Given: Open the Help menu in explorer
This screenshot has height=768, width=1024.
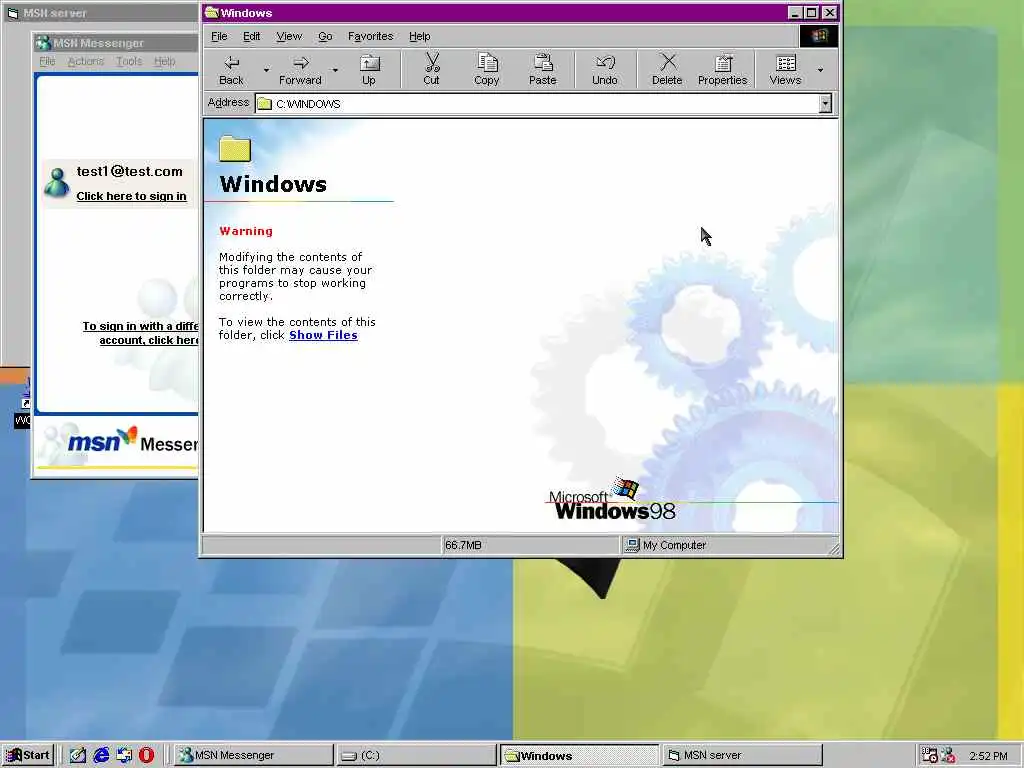Looking at the screenshot, I should [x=419, y=37].
